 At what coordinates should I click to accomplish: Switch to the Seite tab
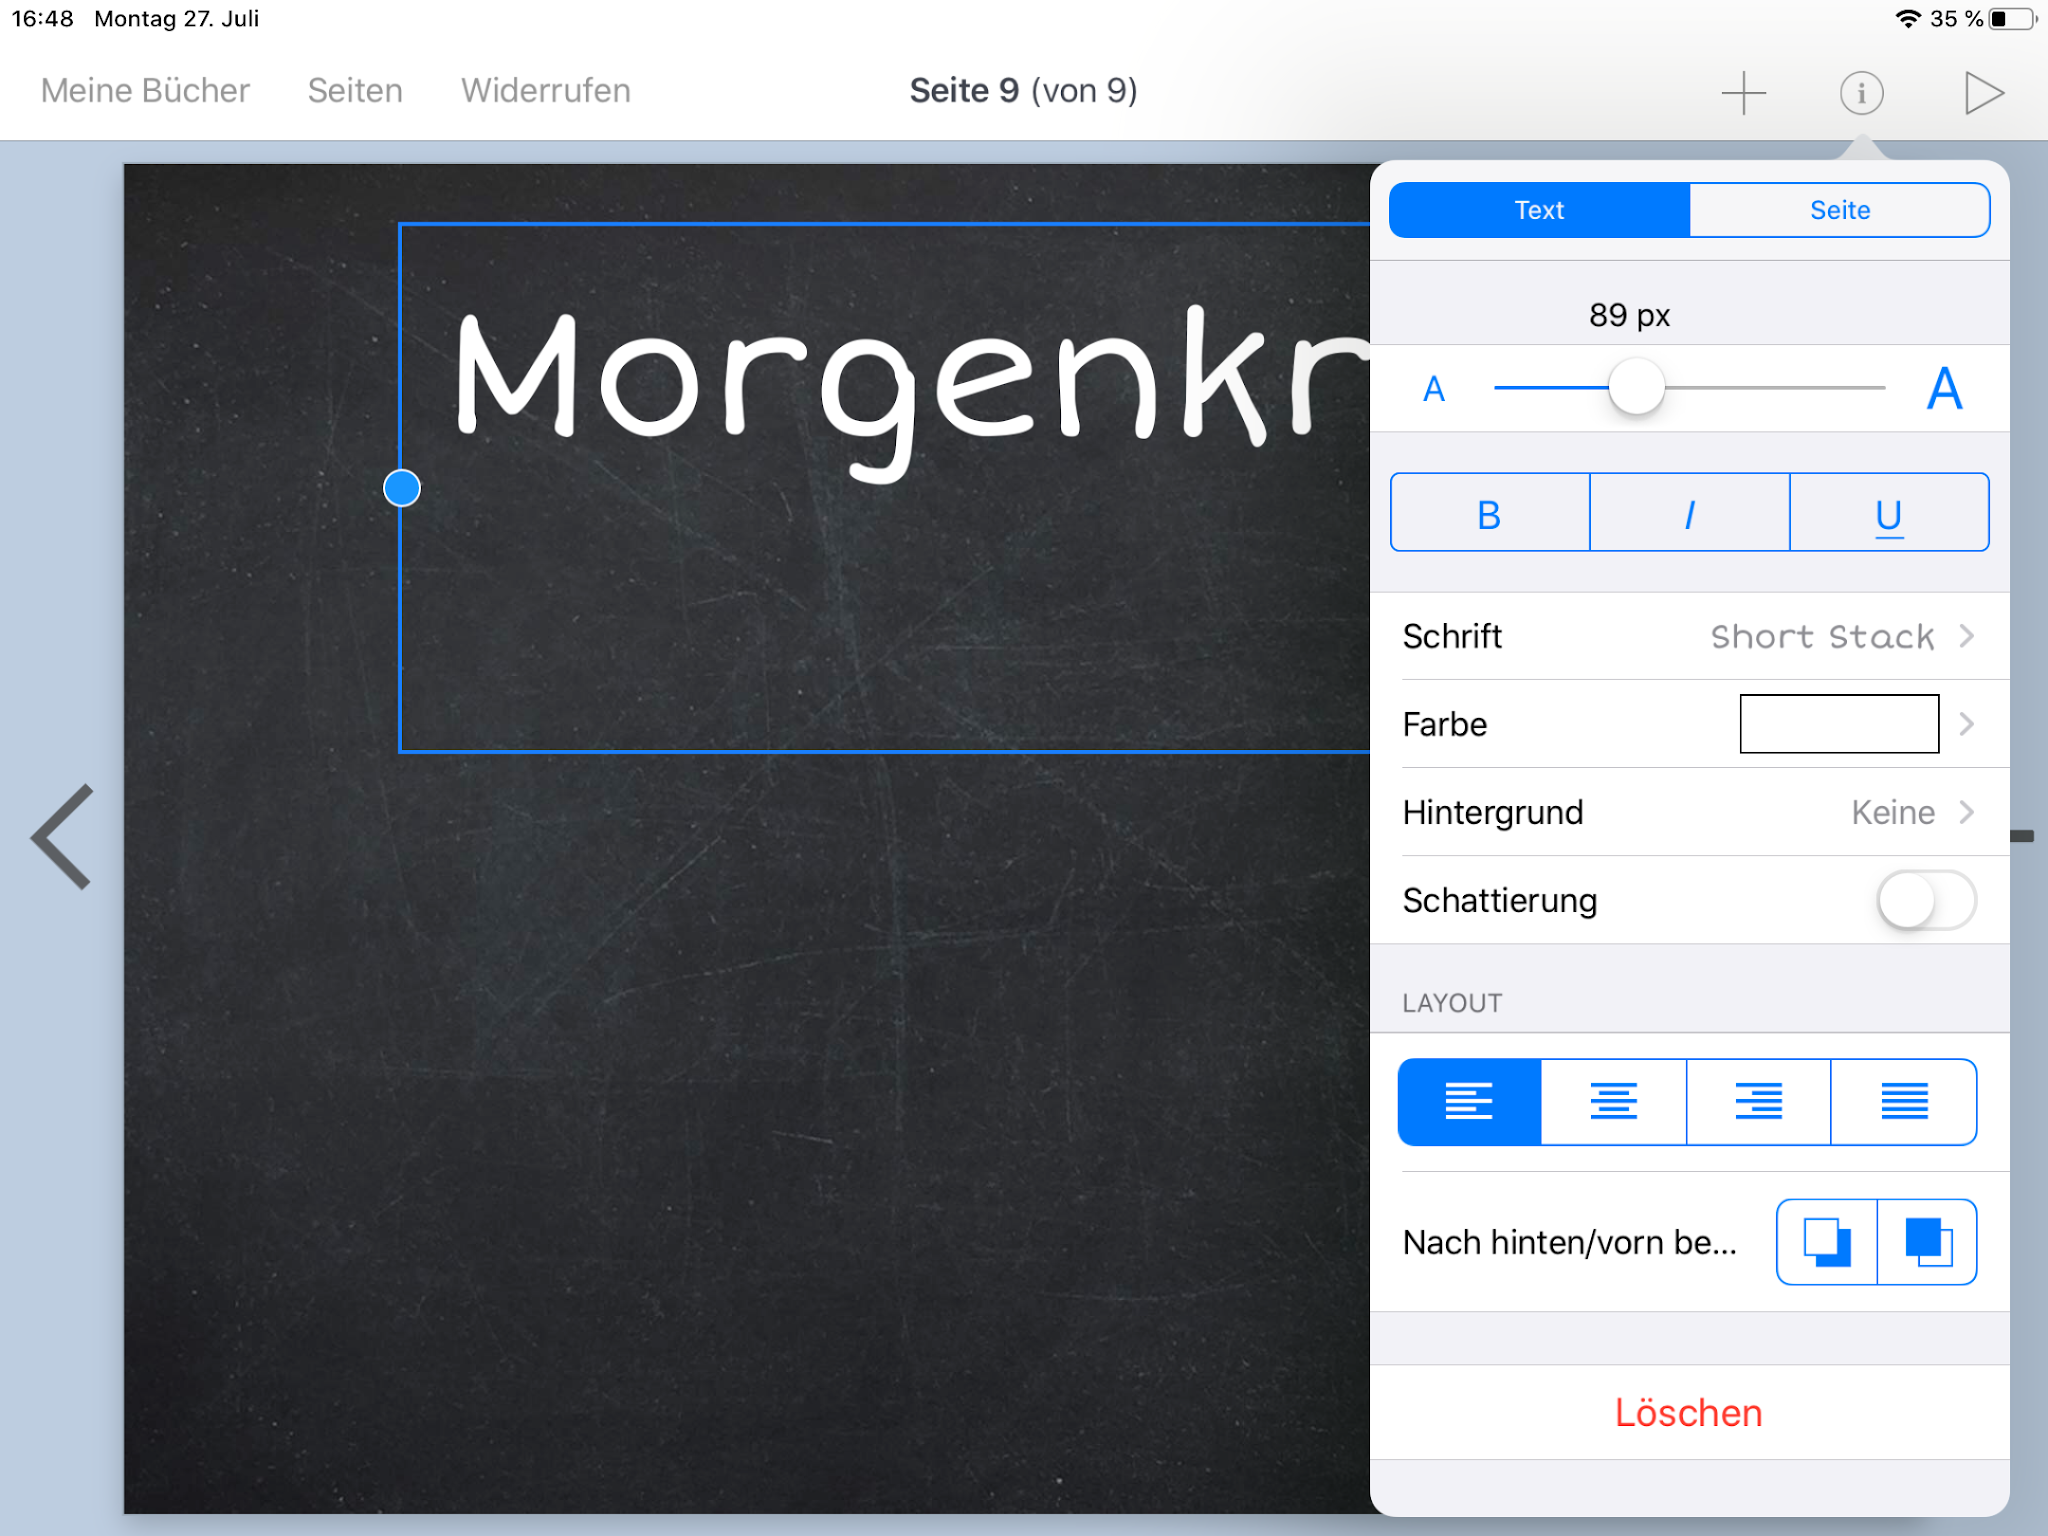[1839, 210]
